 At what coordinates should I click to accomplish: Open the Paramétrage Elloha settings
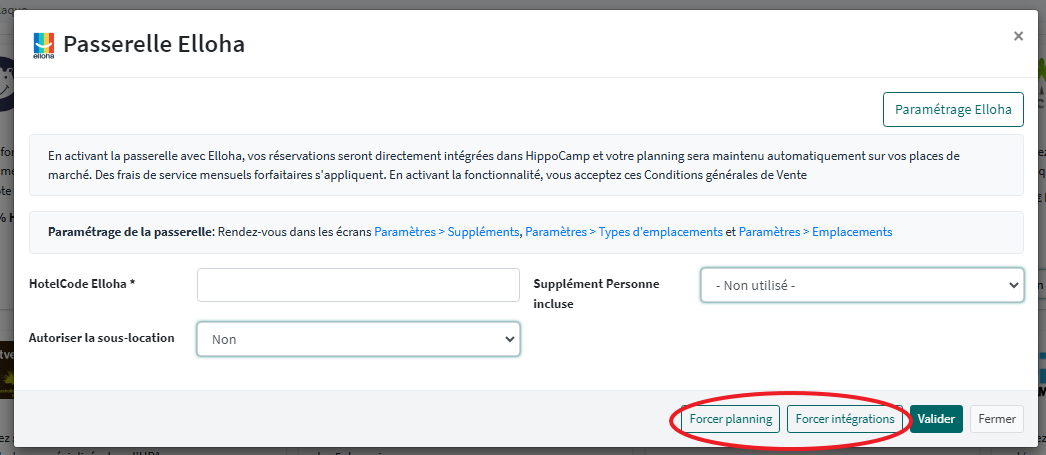[x=952, y=109]
